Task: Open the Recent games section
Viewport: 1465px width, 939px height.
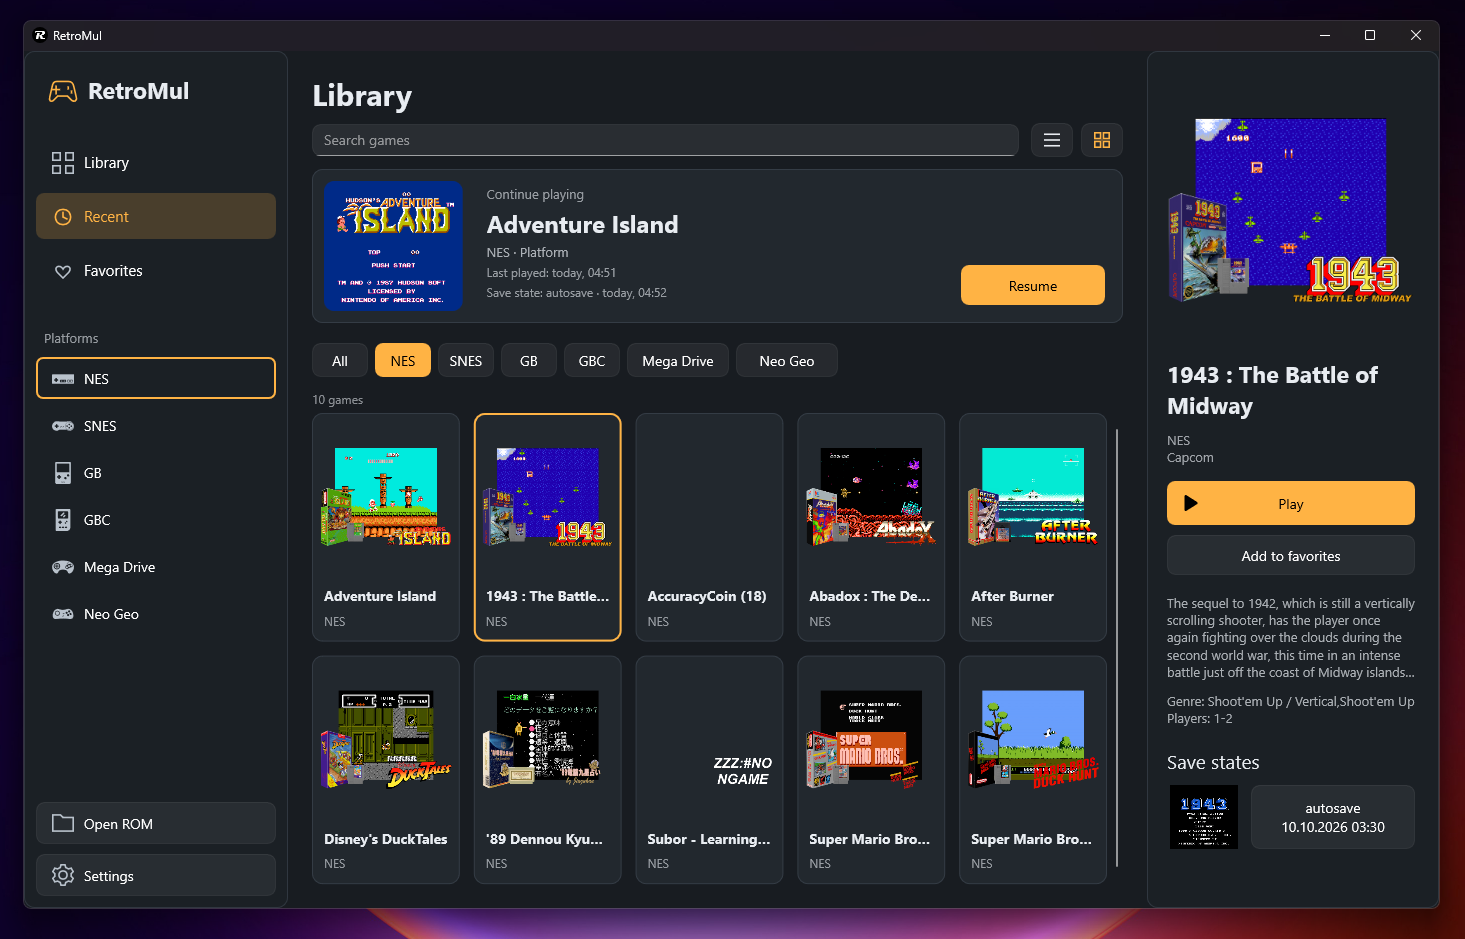Action: coord(156,217)
